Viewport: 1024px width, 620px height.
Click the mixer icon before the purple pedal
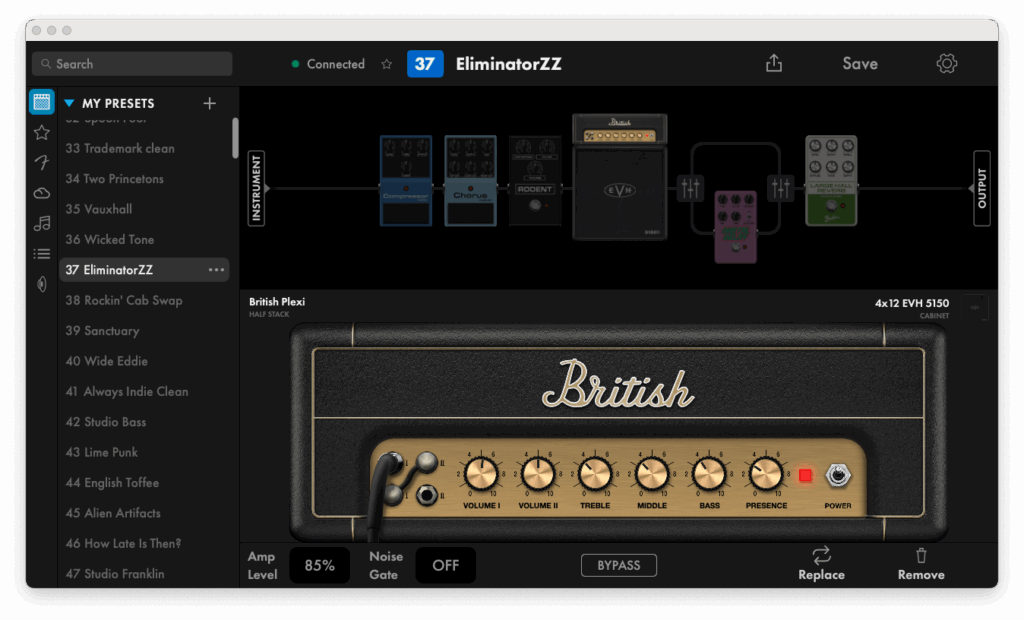tap(690, 189)
